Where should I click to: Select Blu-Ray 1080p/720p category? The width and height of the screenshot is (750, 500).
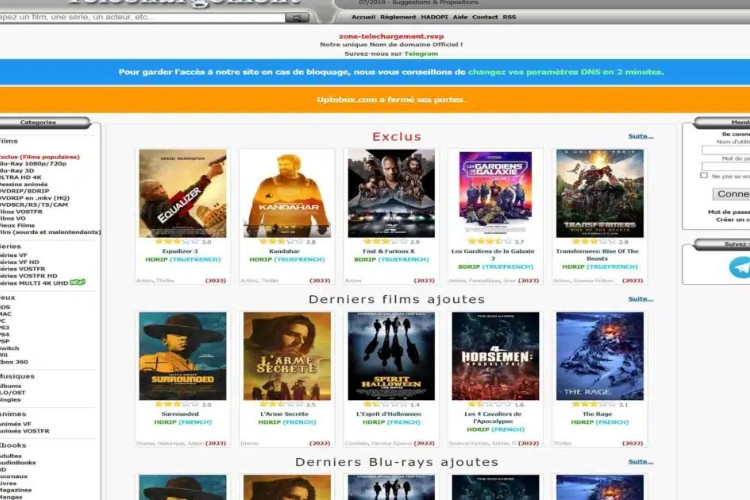click(33, 164)
